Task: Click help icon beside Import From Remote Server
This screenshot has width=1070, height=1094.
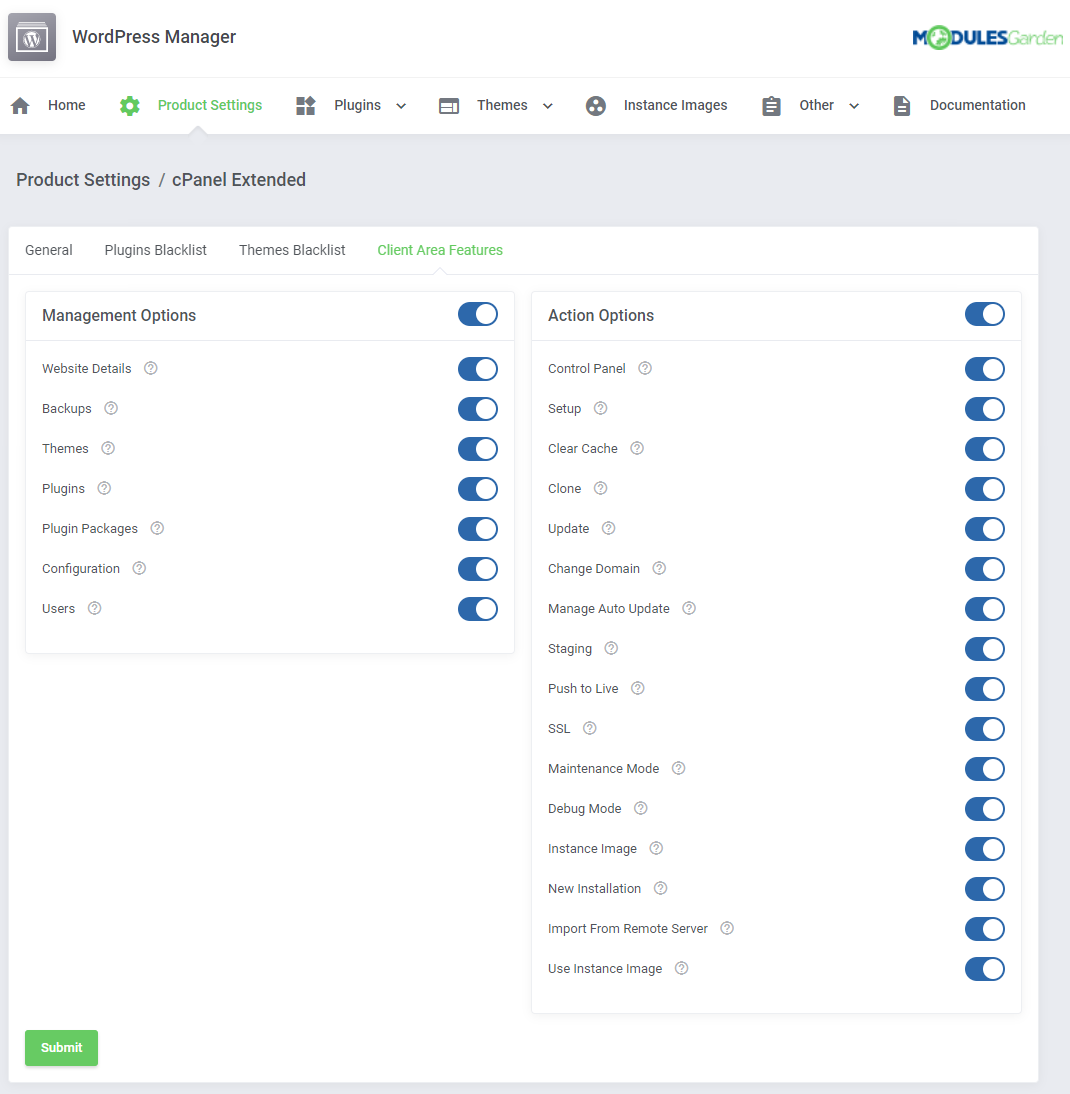Action: (727, 928)
